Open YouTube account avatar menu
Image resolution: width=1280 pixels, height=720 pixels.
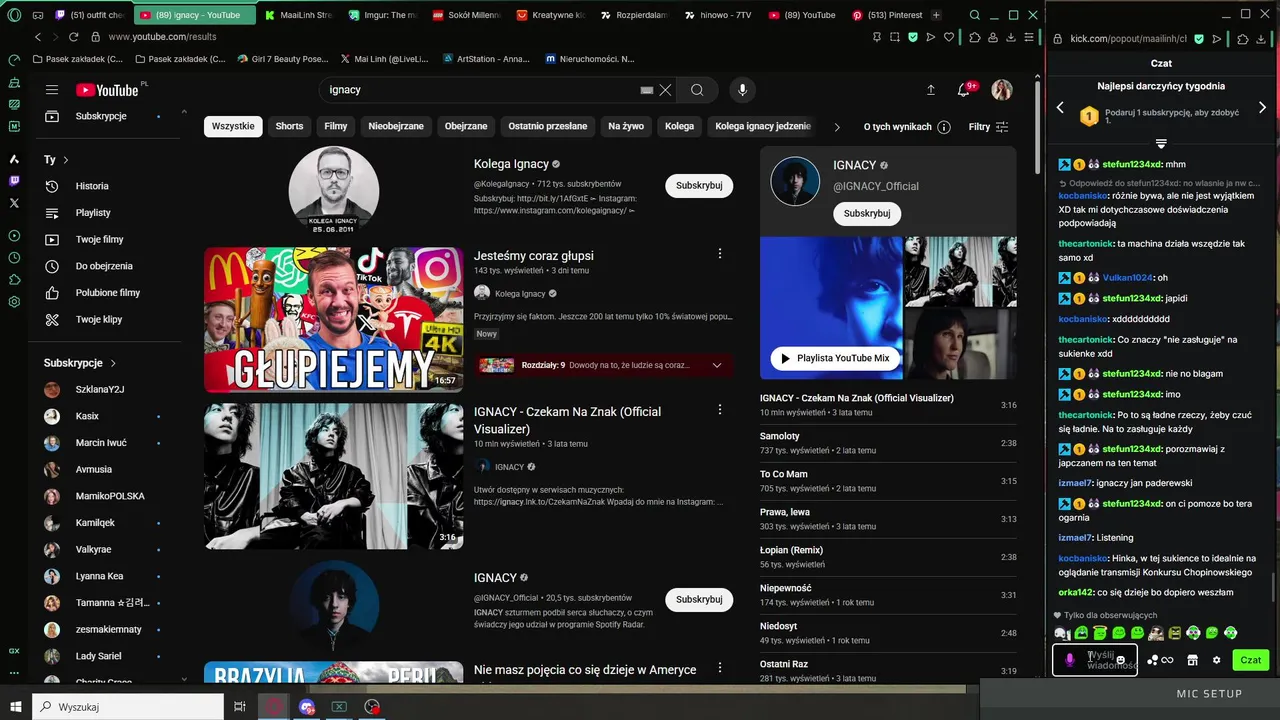1002,90
